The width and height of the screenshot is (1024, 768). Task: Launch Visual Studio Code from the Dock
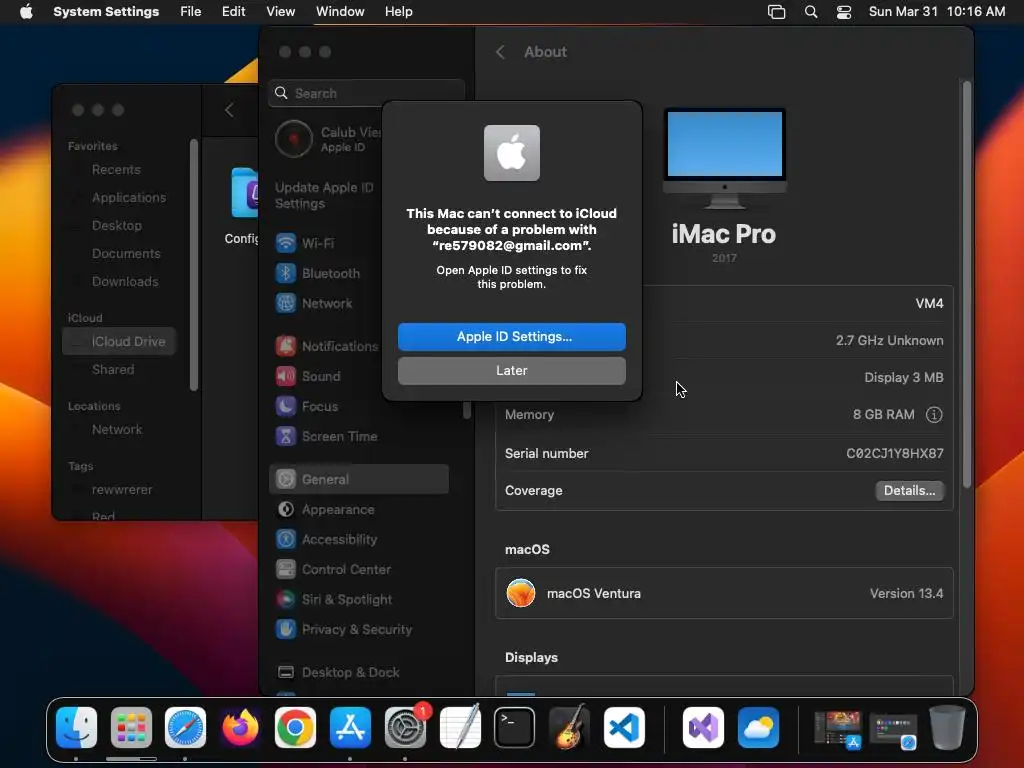pos(624,728)
